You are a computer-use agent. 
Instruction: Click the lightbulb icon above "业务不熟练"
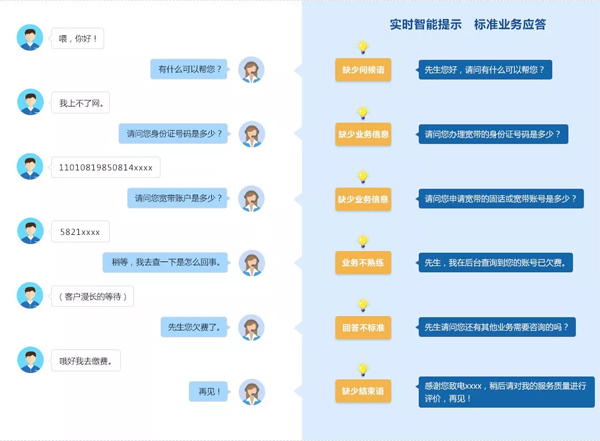(363, 241)
